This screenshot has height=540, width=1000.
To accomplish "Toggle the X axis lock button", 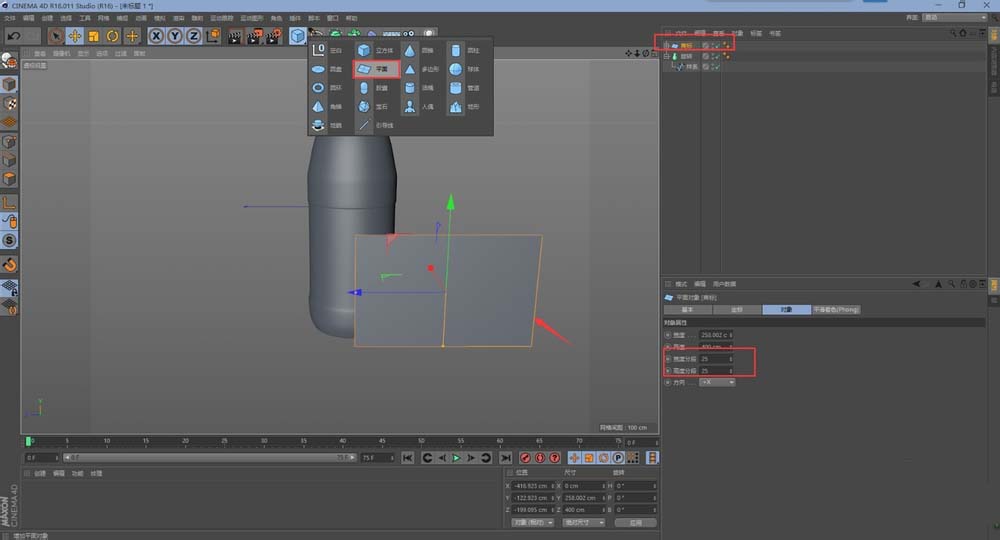I will coord(157,36).
